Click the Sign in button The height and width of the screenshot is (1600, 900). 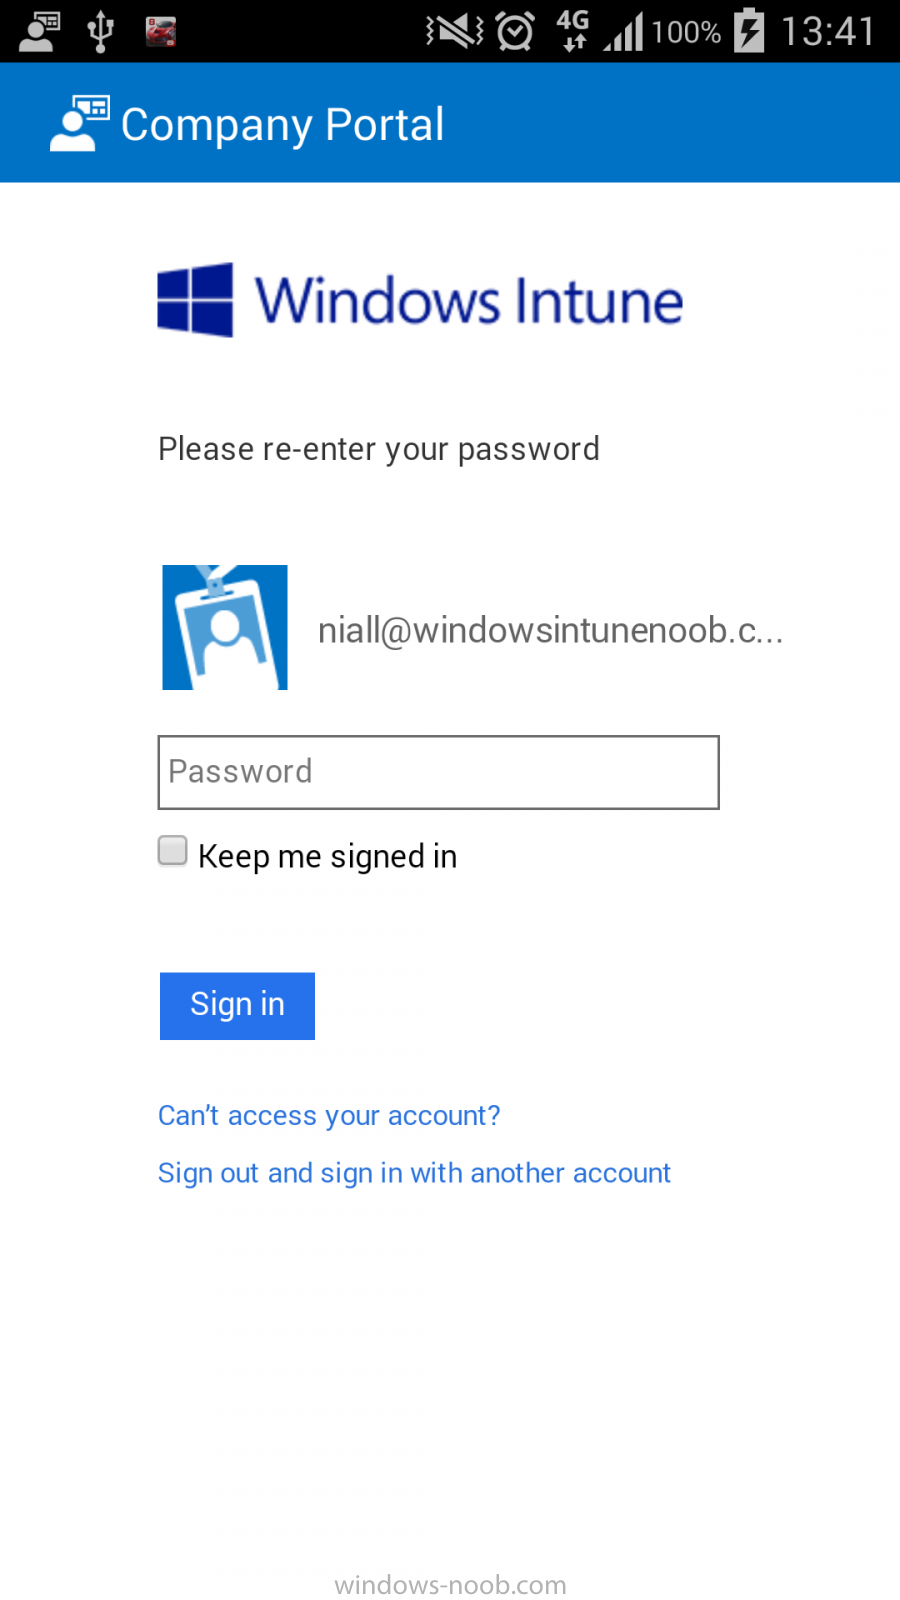237,1005
